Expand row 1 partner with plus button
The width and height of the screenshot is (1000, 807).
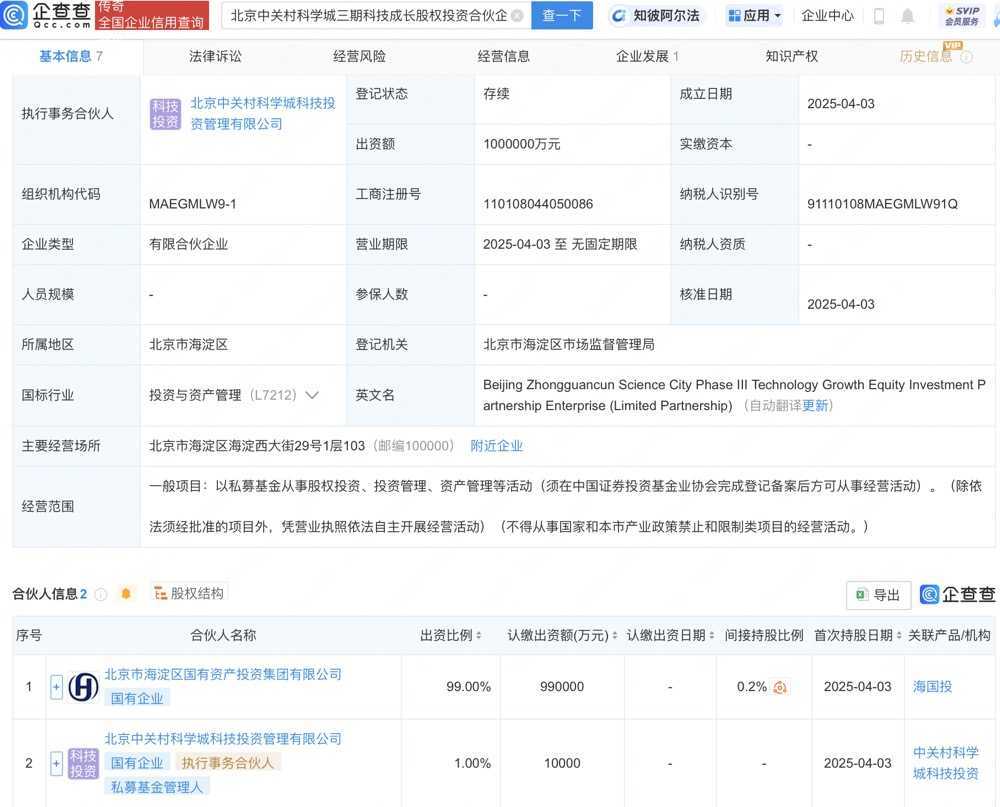pyautogui.click(x=56, y=687)
